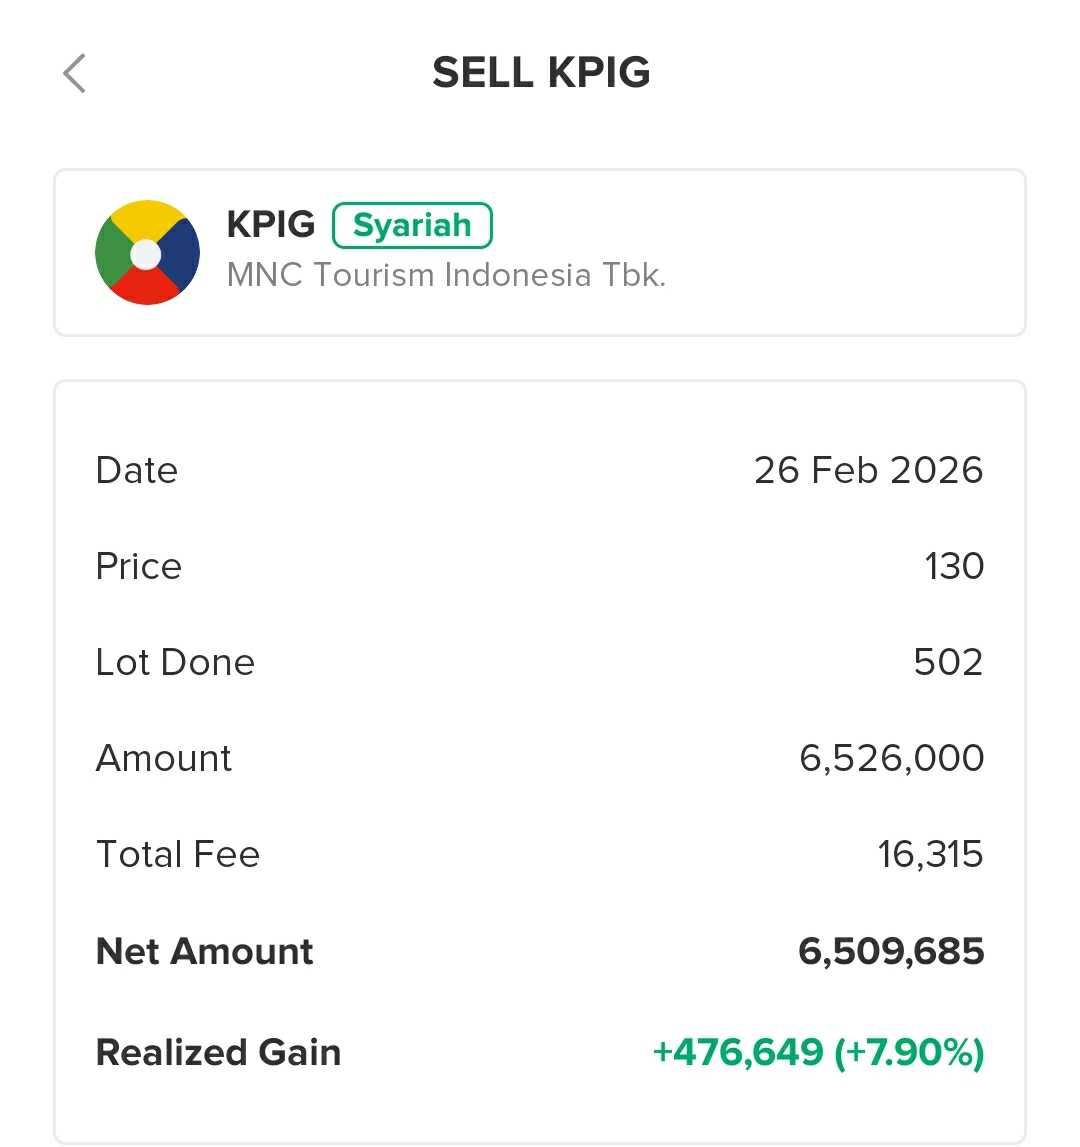Select the amount value 6,526,000
The width and height of the screenshot is (1080, 1147).
(891, 758)
